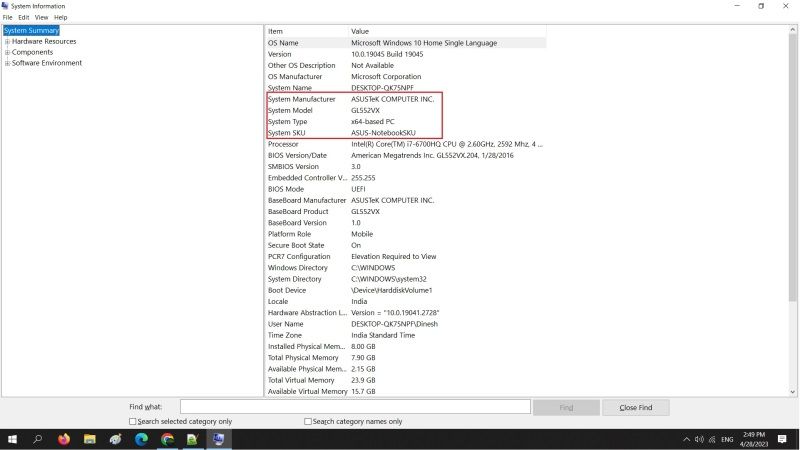Click scrollbar down arrow in details pane
The width and height of the screenshot is (800, 450).
coord(792,392)
